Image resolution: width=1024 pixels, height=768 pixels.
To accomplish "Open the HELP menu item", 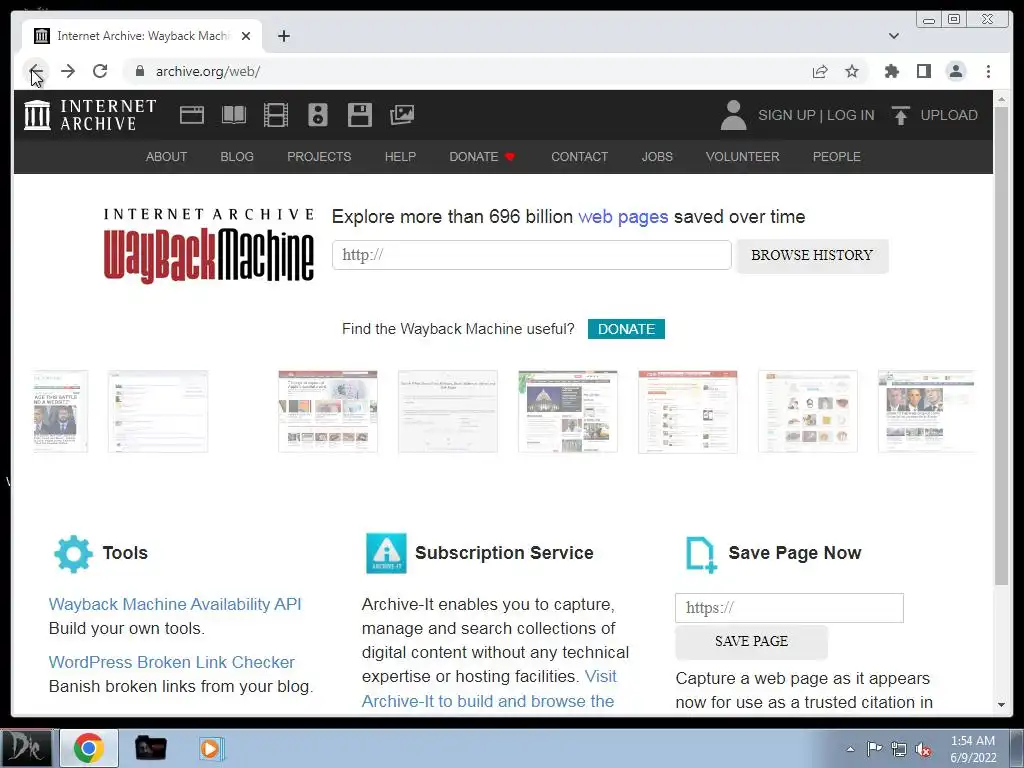I will tap(400, 157).
